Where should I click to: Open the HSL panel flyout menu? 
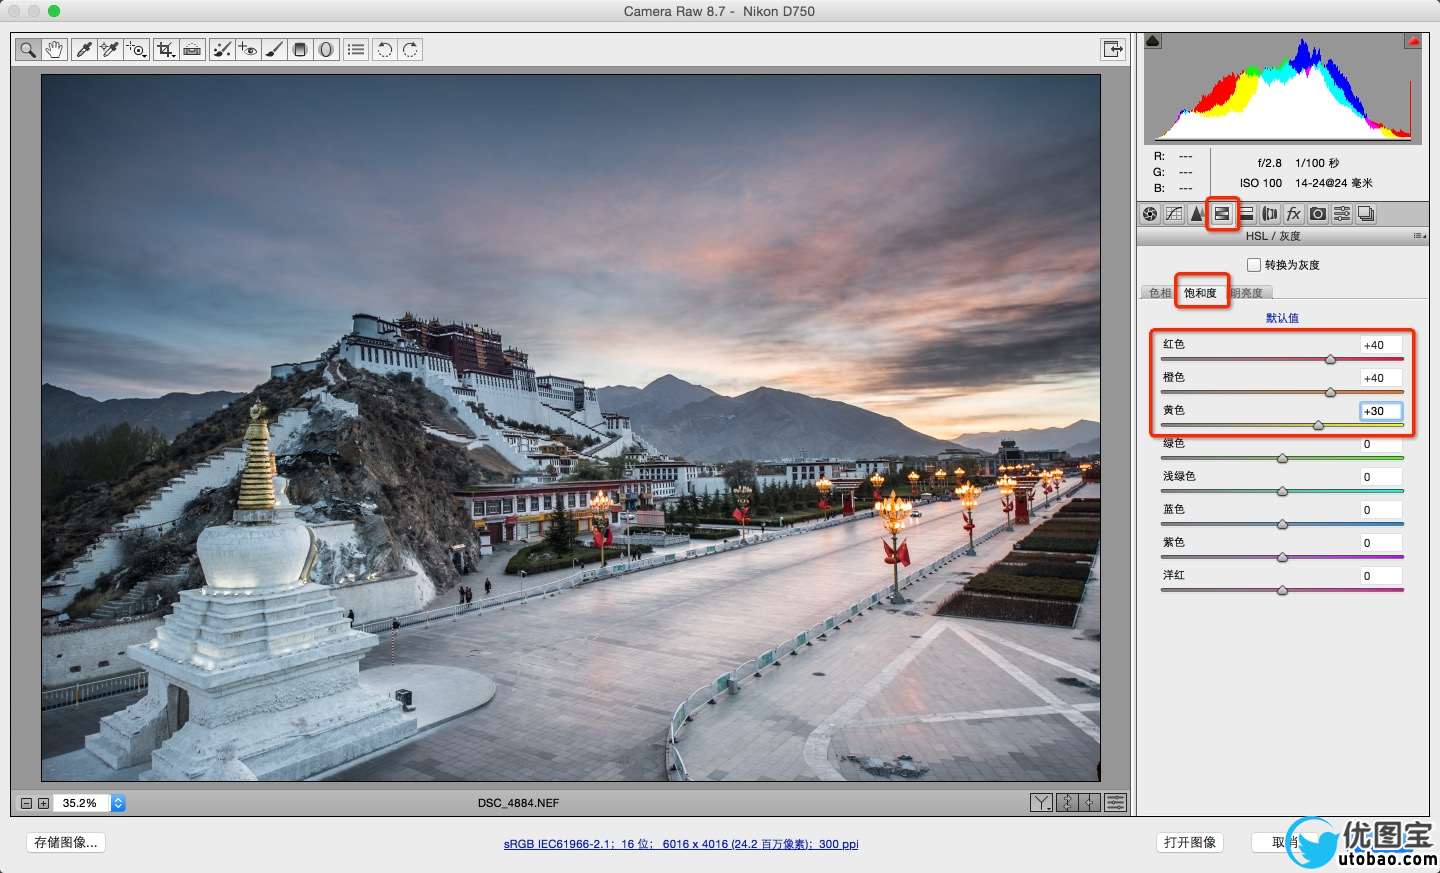pyautogui.click(x=1420, y=236)
